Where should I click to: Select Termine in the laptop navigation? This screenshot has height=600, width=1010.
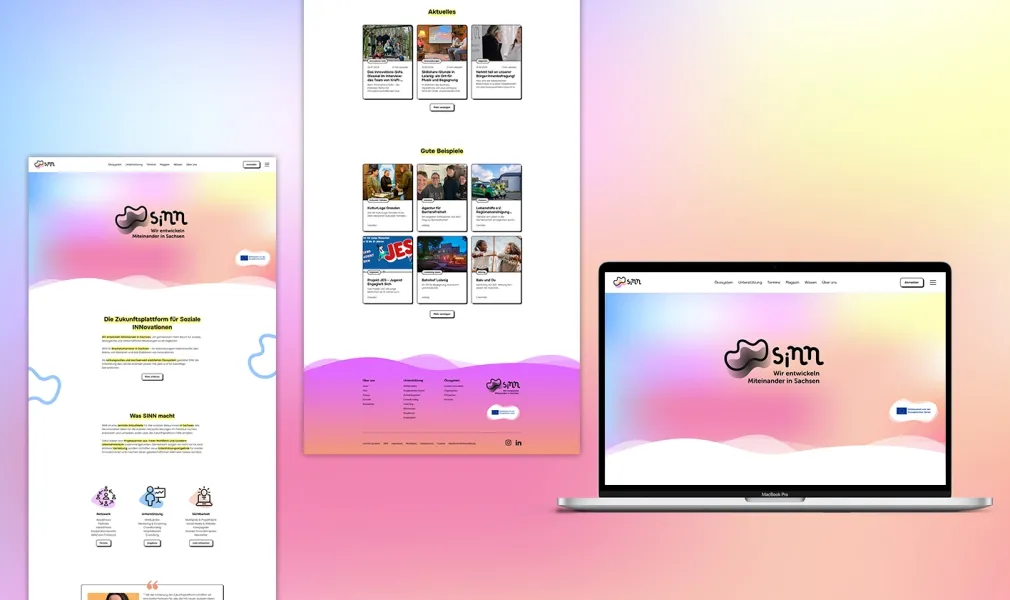click(774, 282)
